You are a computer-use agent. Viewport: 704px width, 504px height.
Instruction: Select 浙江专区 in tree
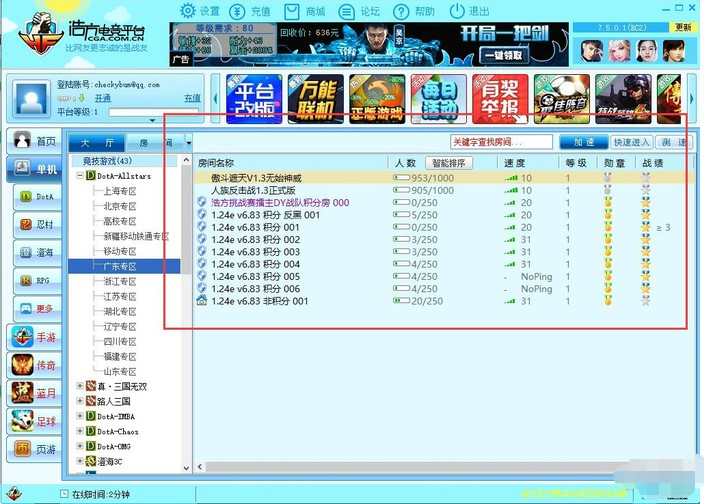(x=119, y=281)
